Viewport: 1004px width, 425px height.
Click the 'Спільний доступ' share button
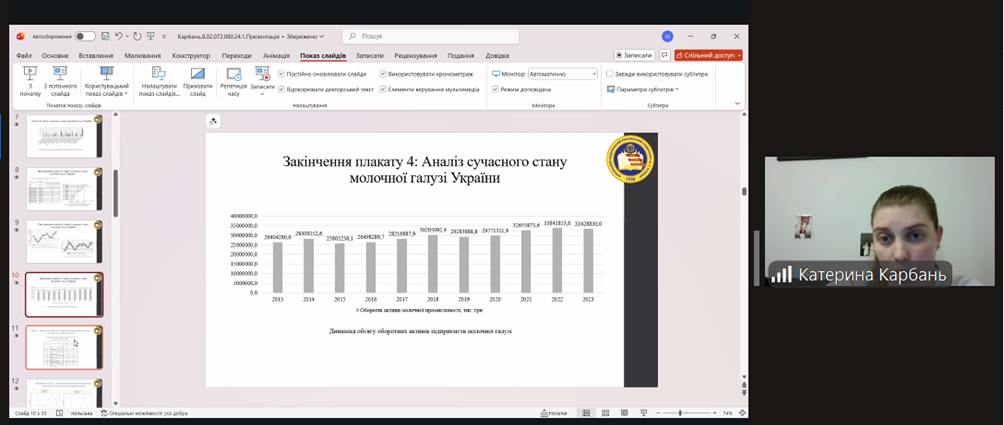708,56
